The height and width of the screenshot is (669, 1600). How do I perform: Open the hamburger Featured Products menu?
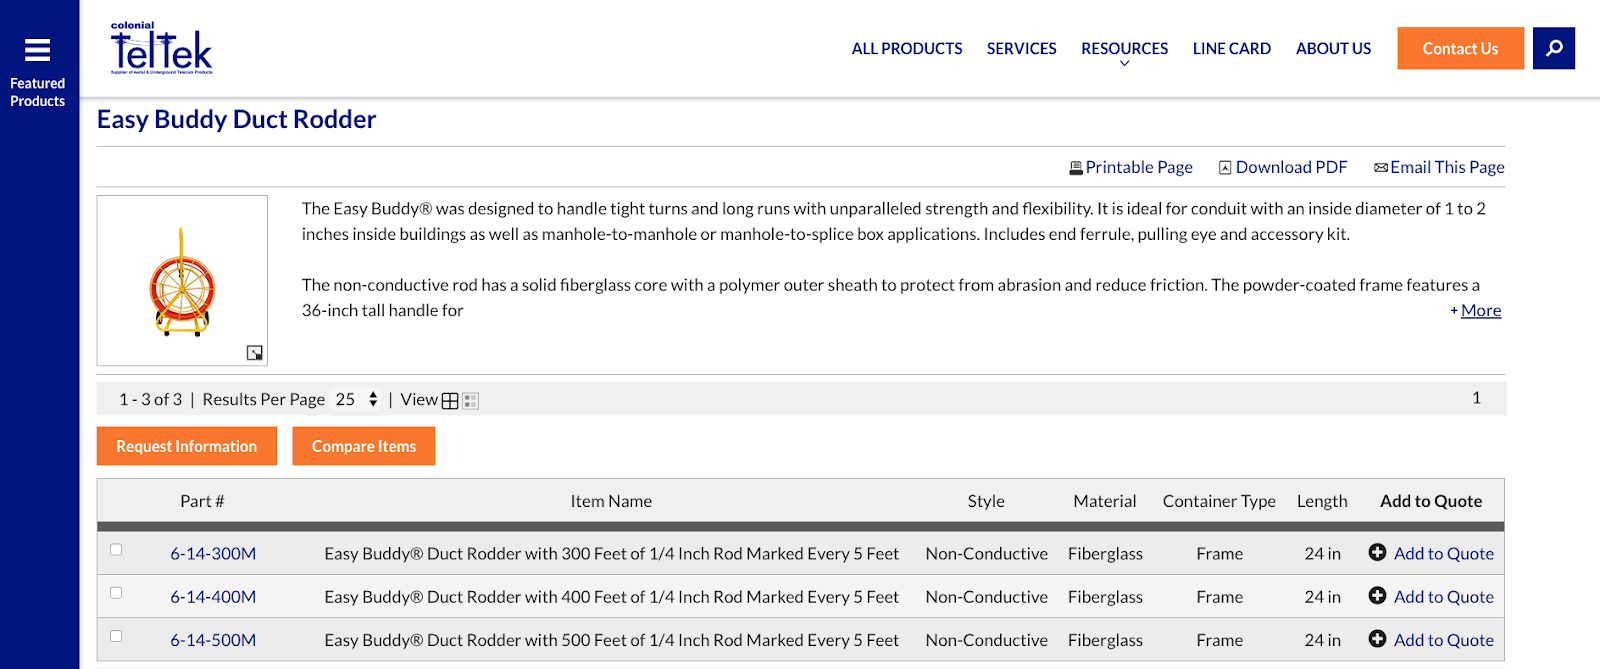click(x=38, y=50)
